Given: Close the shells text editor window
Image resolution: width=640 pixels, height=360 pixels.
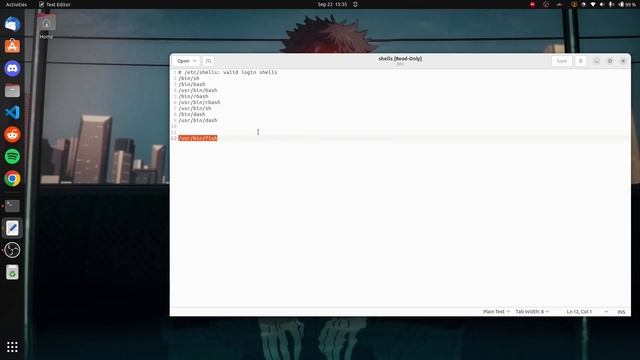Looking at the screenshot, I should [x=623, y=61].
